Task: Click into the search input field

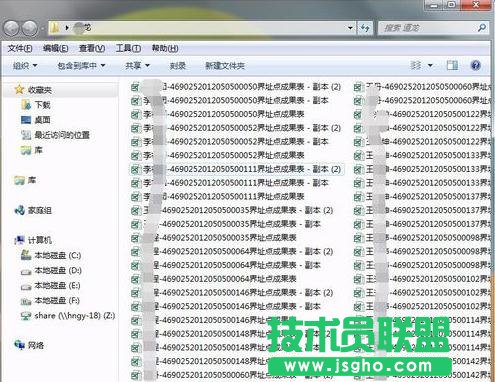Action: click(428, 28)
